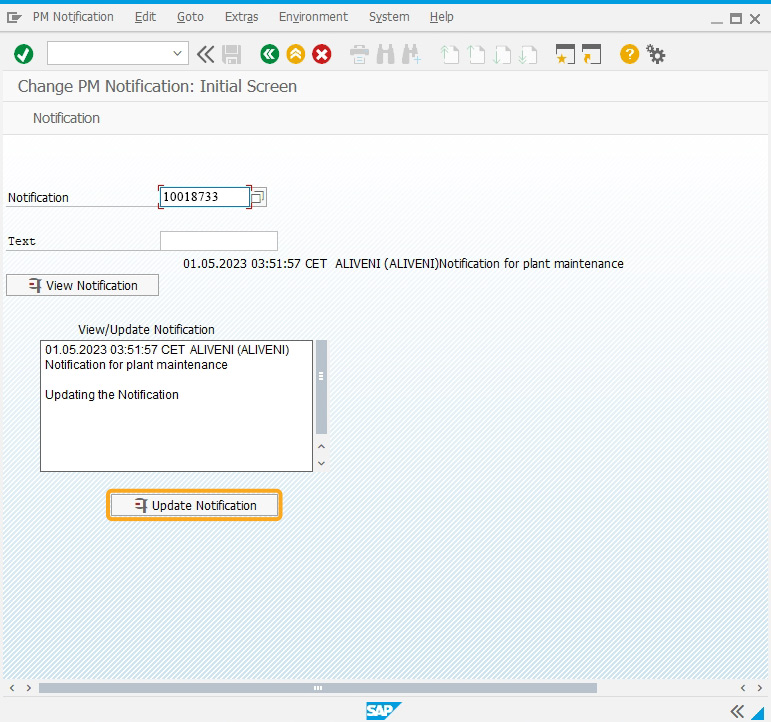Screen dimensions: 771x722
Task: Click the Notification toolbar button
Action: pos(66,118)
